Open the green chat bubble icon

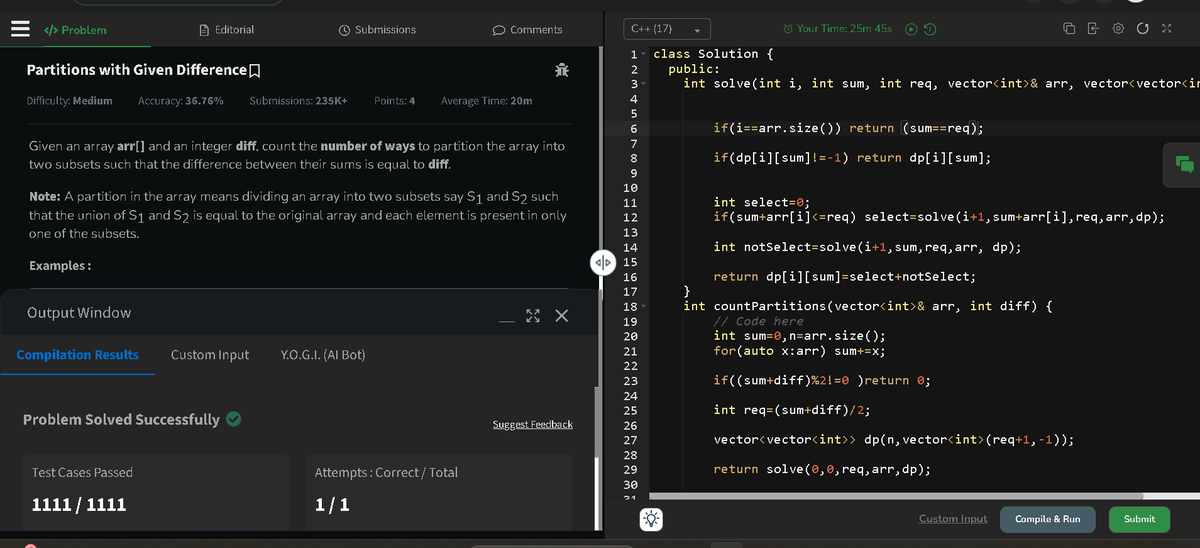(1184, 164)
